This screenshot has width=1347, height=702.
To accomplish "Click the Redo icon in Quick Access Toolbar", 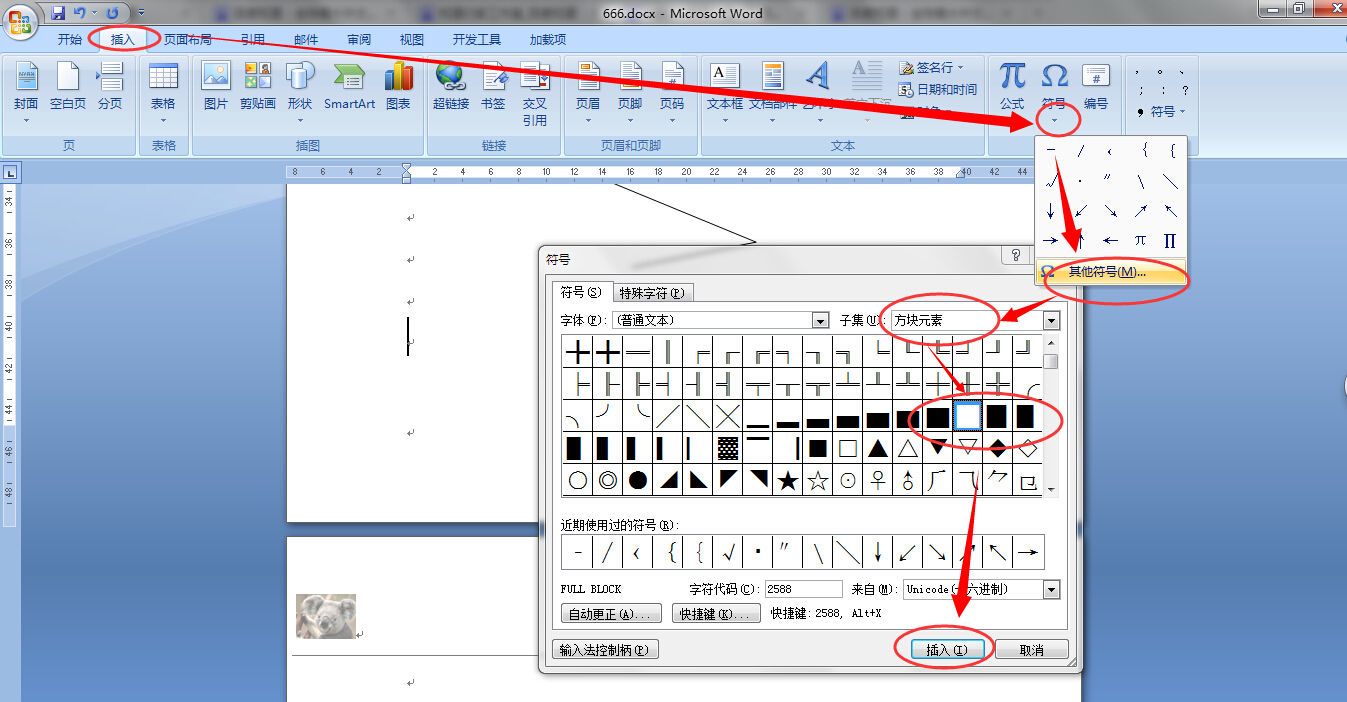I will point(112,13).
